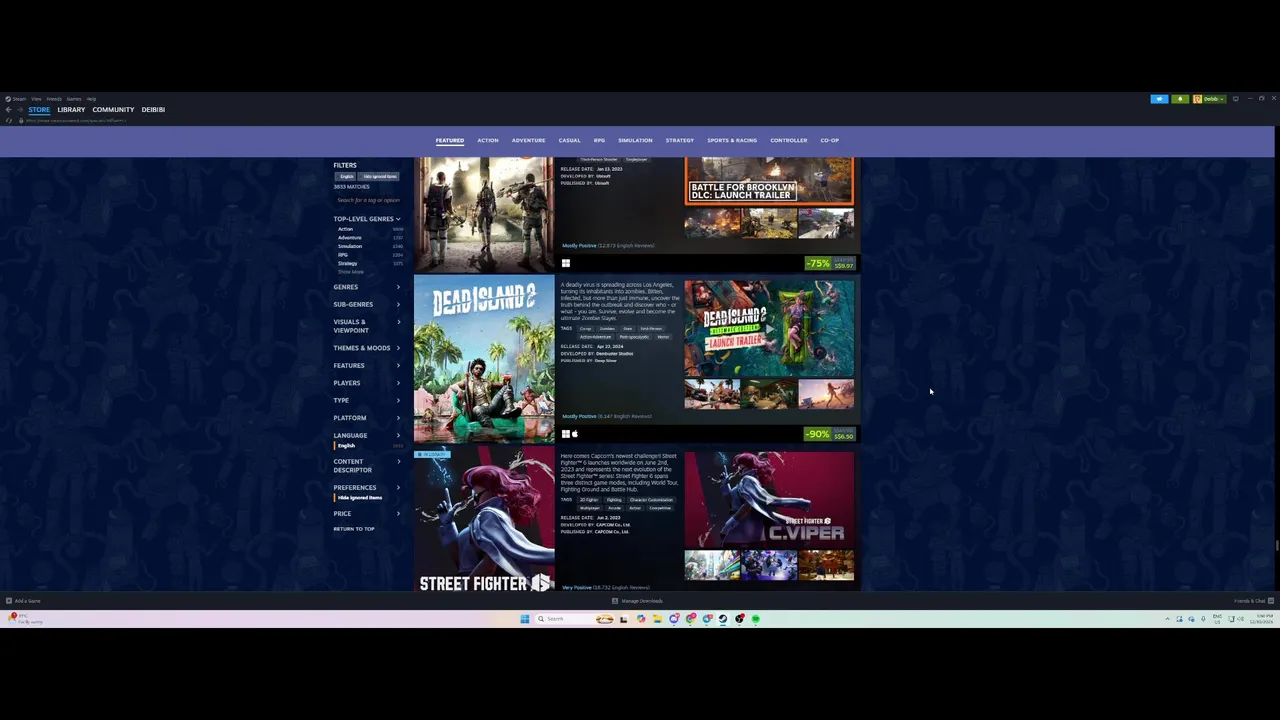
Task: Open File Explorer folder in the taskbar
Action: (657, 619)
